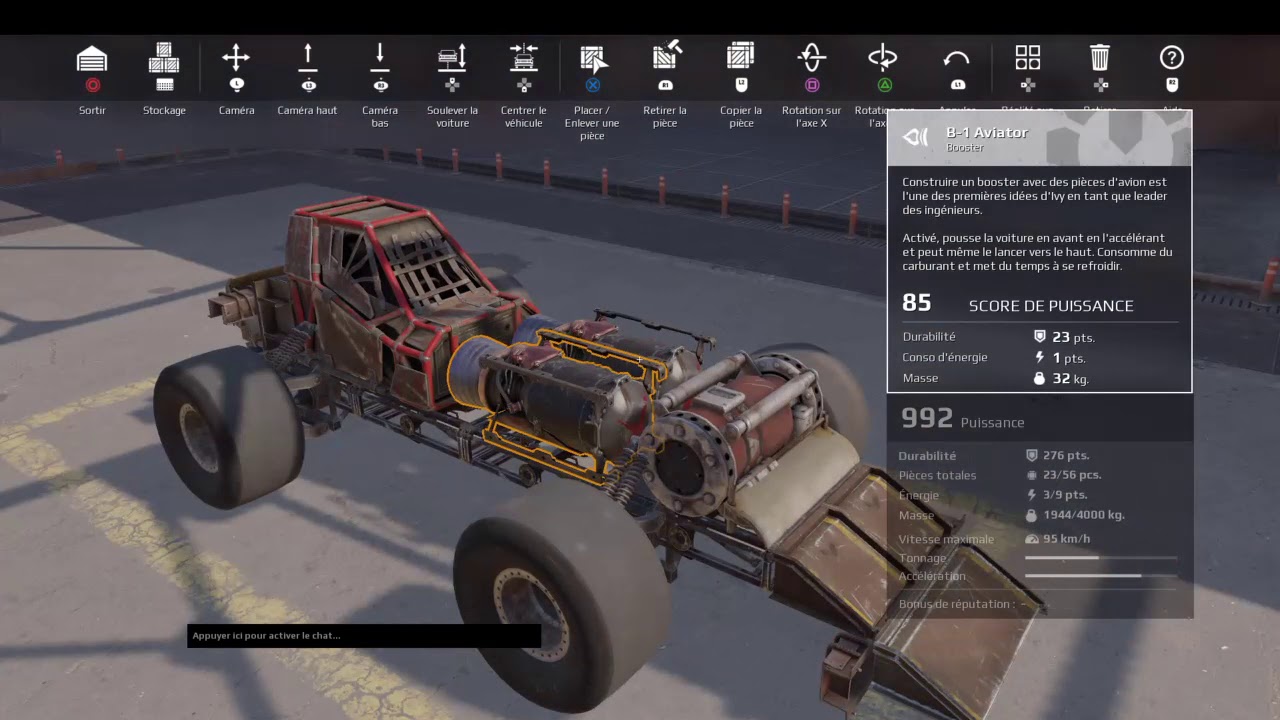Click the Accélération progress bar
Screen dimensions: 1280x720
tap(1101, 576)
